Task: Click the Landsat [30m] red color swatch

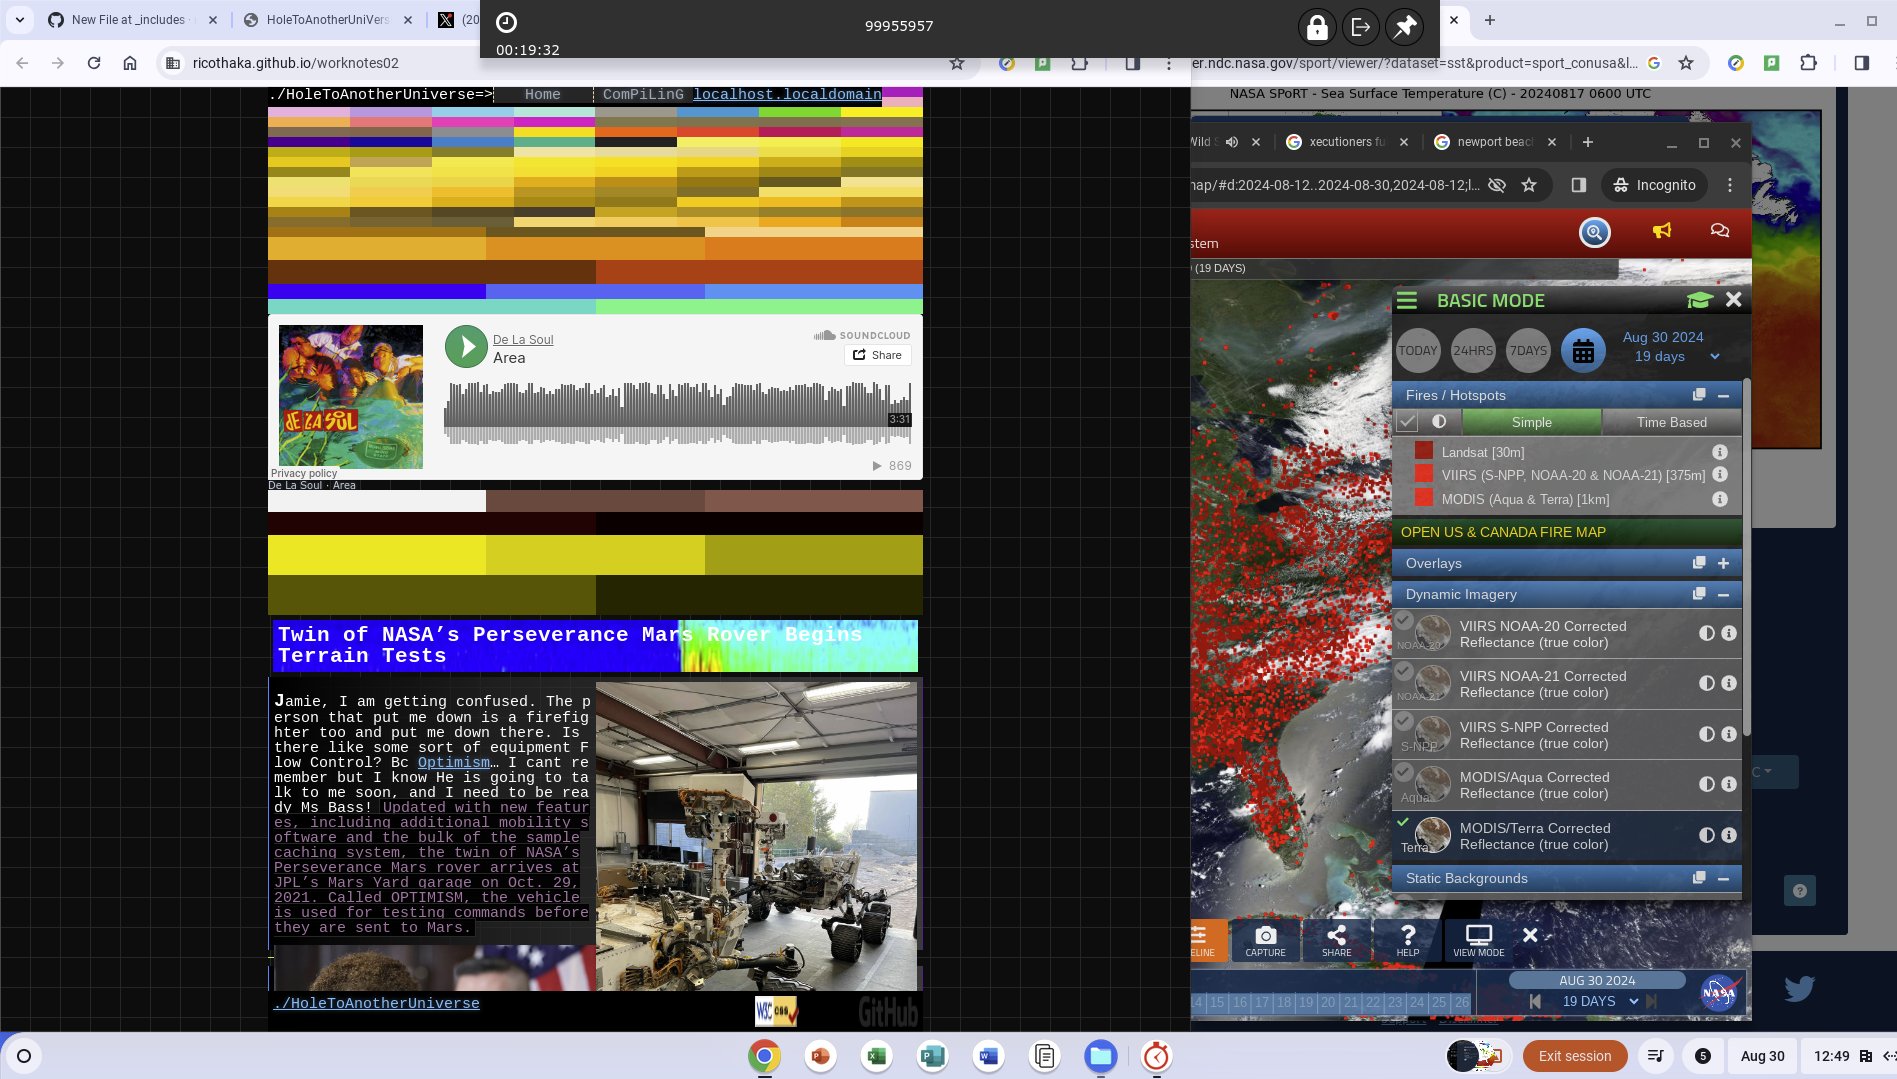Action: [1424, 451]
